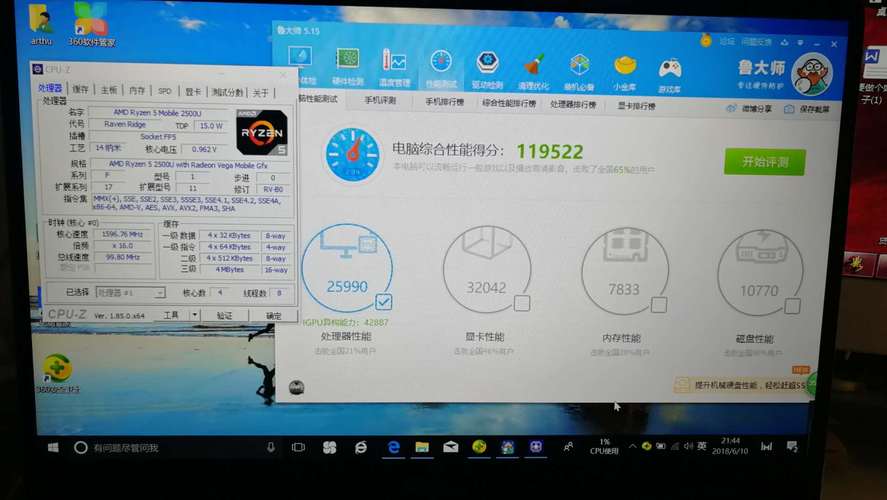Click the 0.962 V core voltage field
The image size is (887, 500).
coord(204,149)
